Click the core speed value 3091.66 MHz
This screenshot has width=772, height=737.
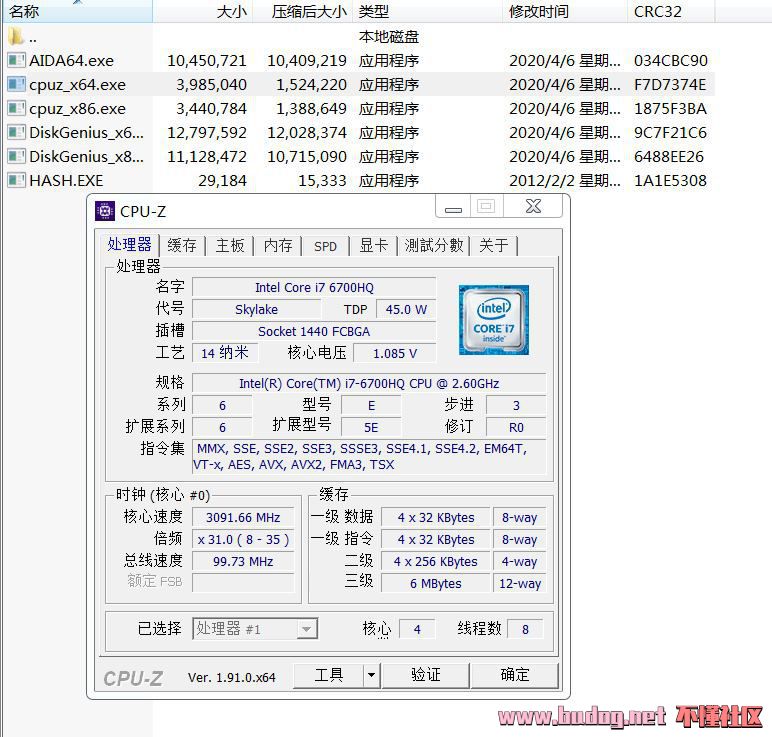pos(243,518)
